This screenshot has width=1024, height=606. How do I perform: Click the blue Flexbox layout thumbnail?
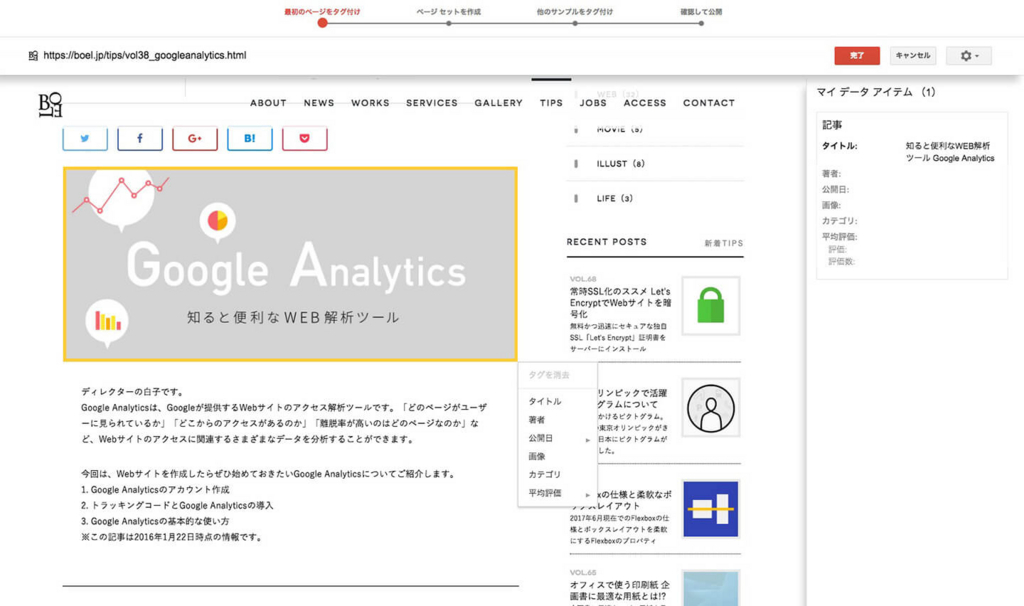(711, 509)
